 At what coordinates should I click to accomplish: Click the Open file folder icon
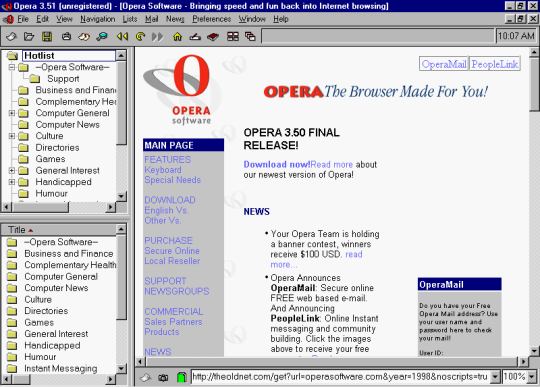tap(29, 36)
